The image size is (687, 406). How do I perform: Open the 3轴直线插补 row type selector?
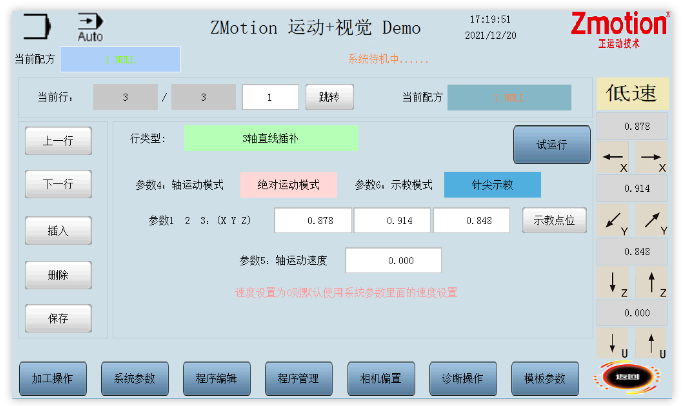pyautogui.click(x=271, y=138)
